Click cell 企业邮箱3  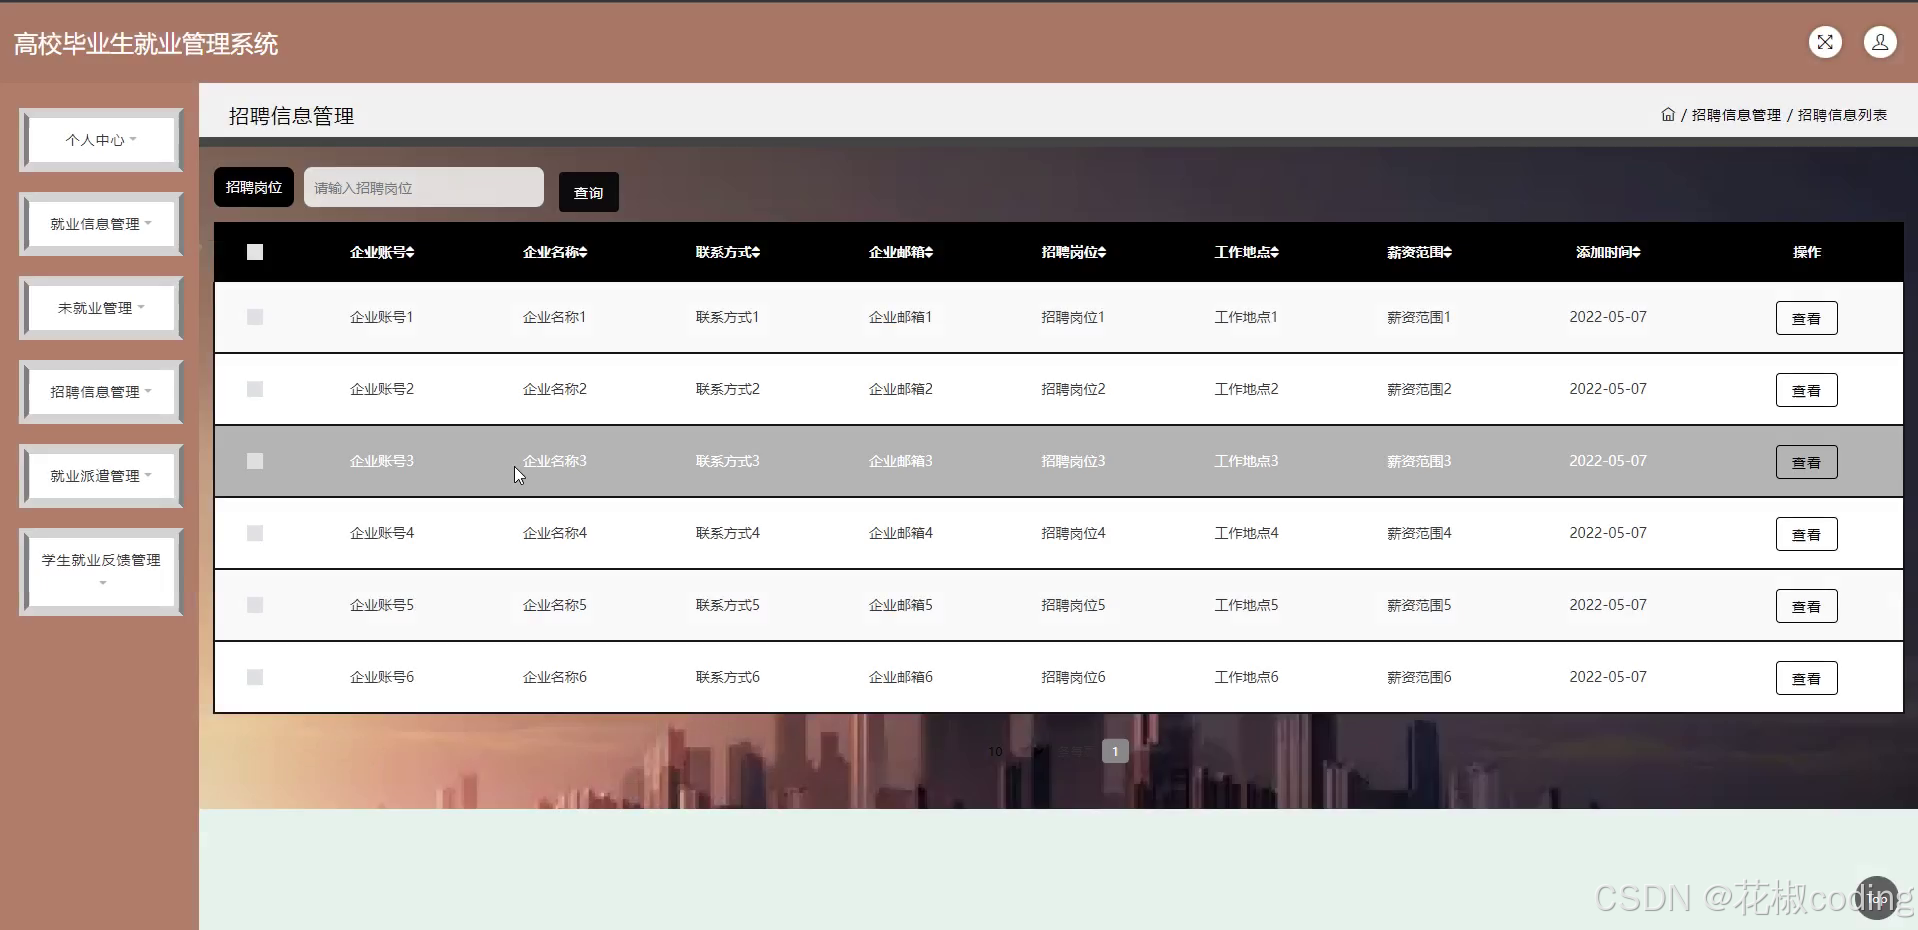pyautogui.click(x=900, y=461)
